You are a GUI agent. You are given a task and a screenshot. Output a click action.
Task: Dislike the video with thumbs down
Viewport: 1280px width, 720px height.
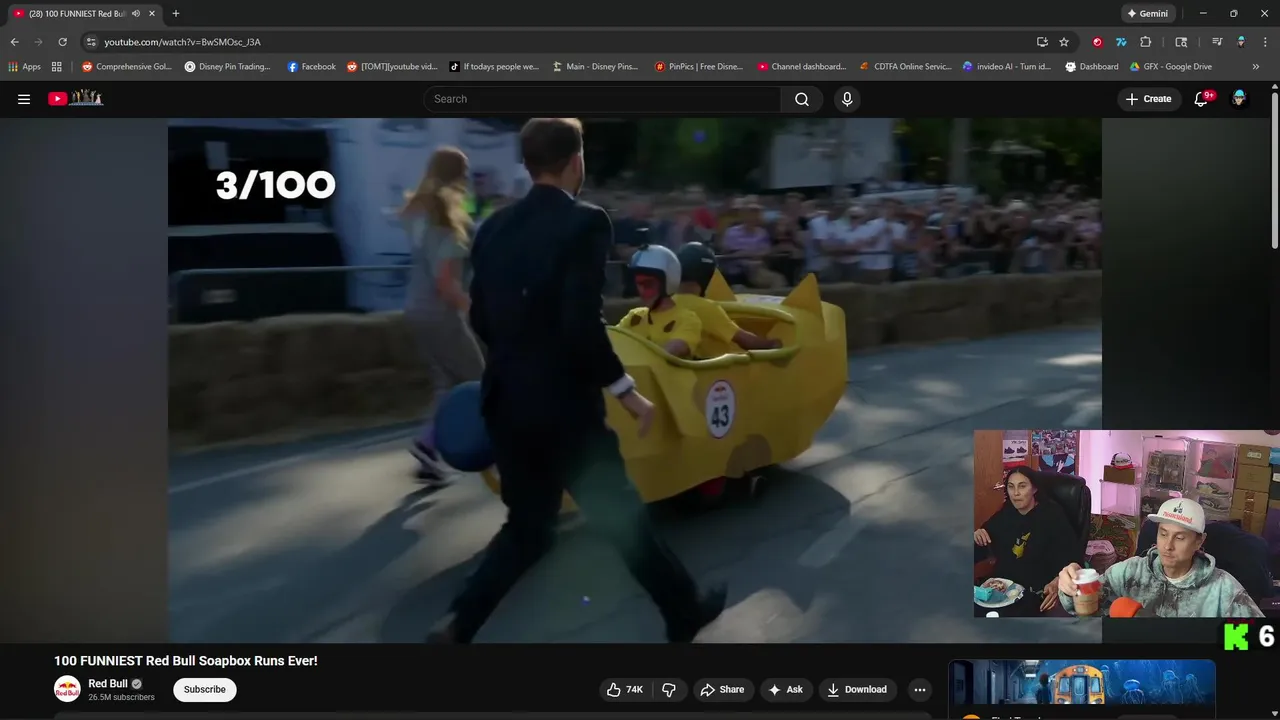(669, 689)
